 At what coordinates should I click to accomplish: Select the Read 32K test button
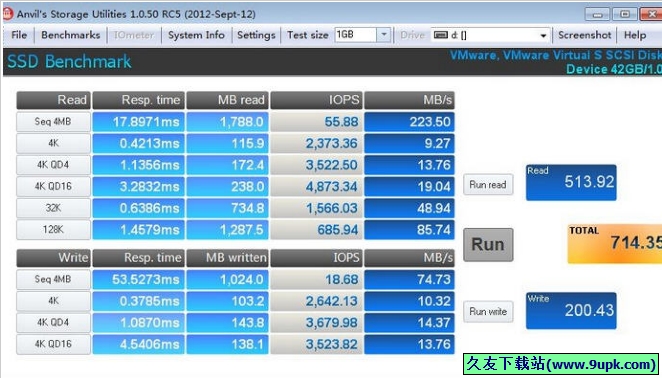tap(53, 208)
